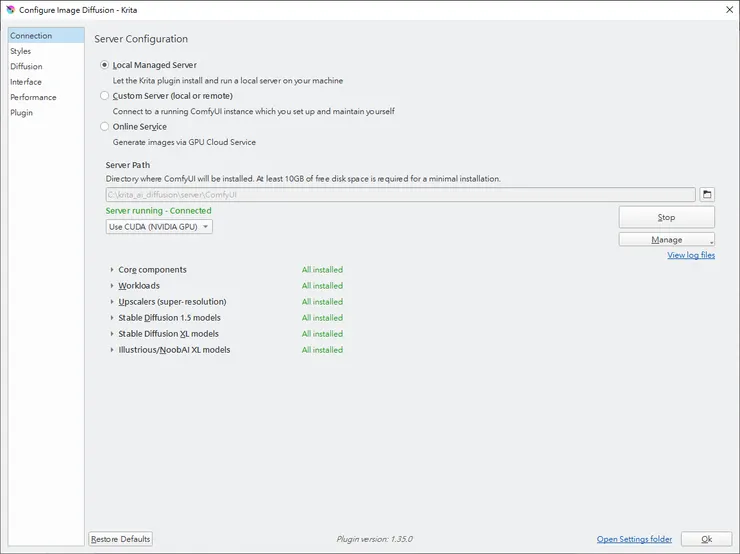This screenshot has width=740, height=554.
Task: Expand Stable Diffusion 1.5 models
Action: pos(112,318)
